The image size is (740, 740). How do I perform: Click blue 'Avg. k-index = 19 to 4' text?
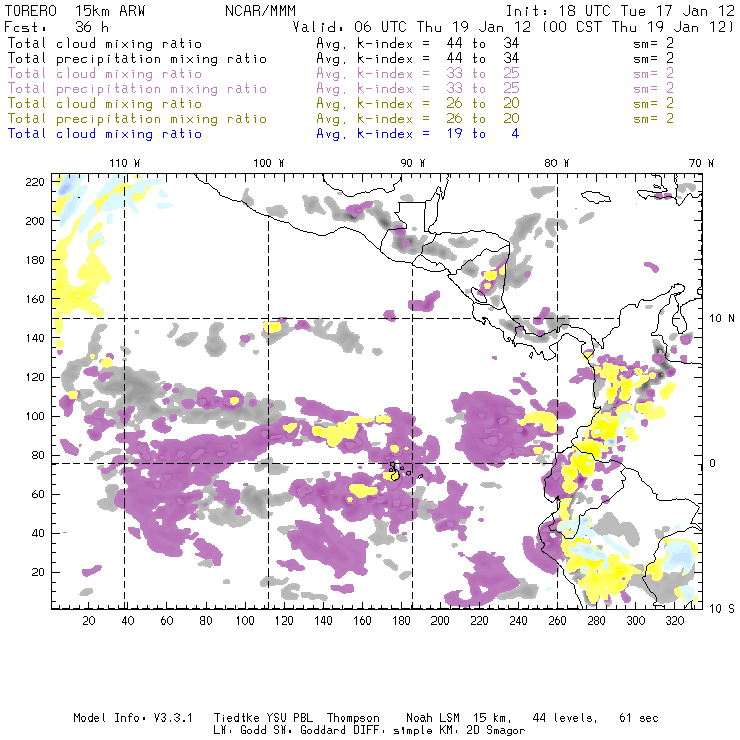pyautogui.click(x=418, y=134)
